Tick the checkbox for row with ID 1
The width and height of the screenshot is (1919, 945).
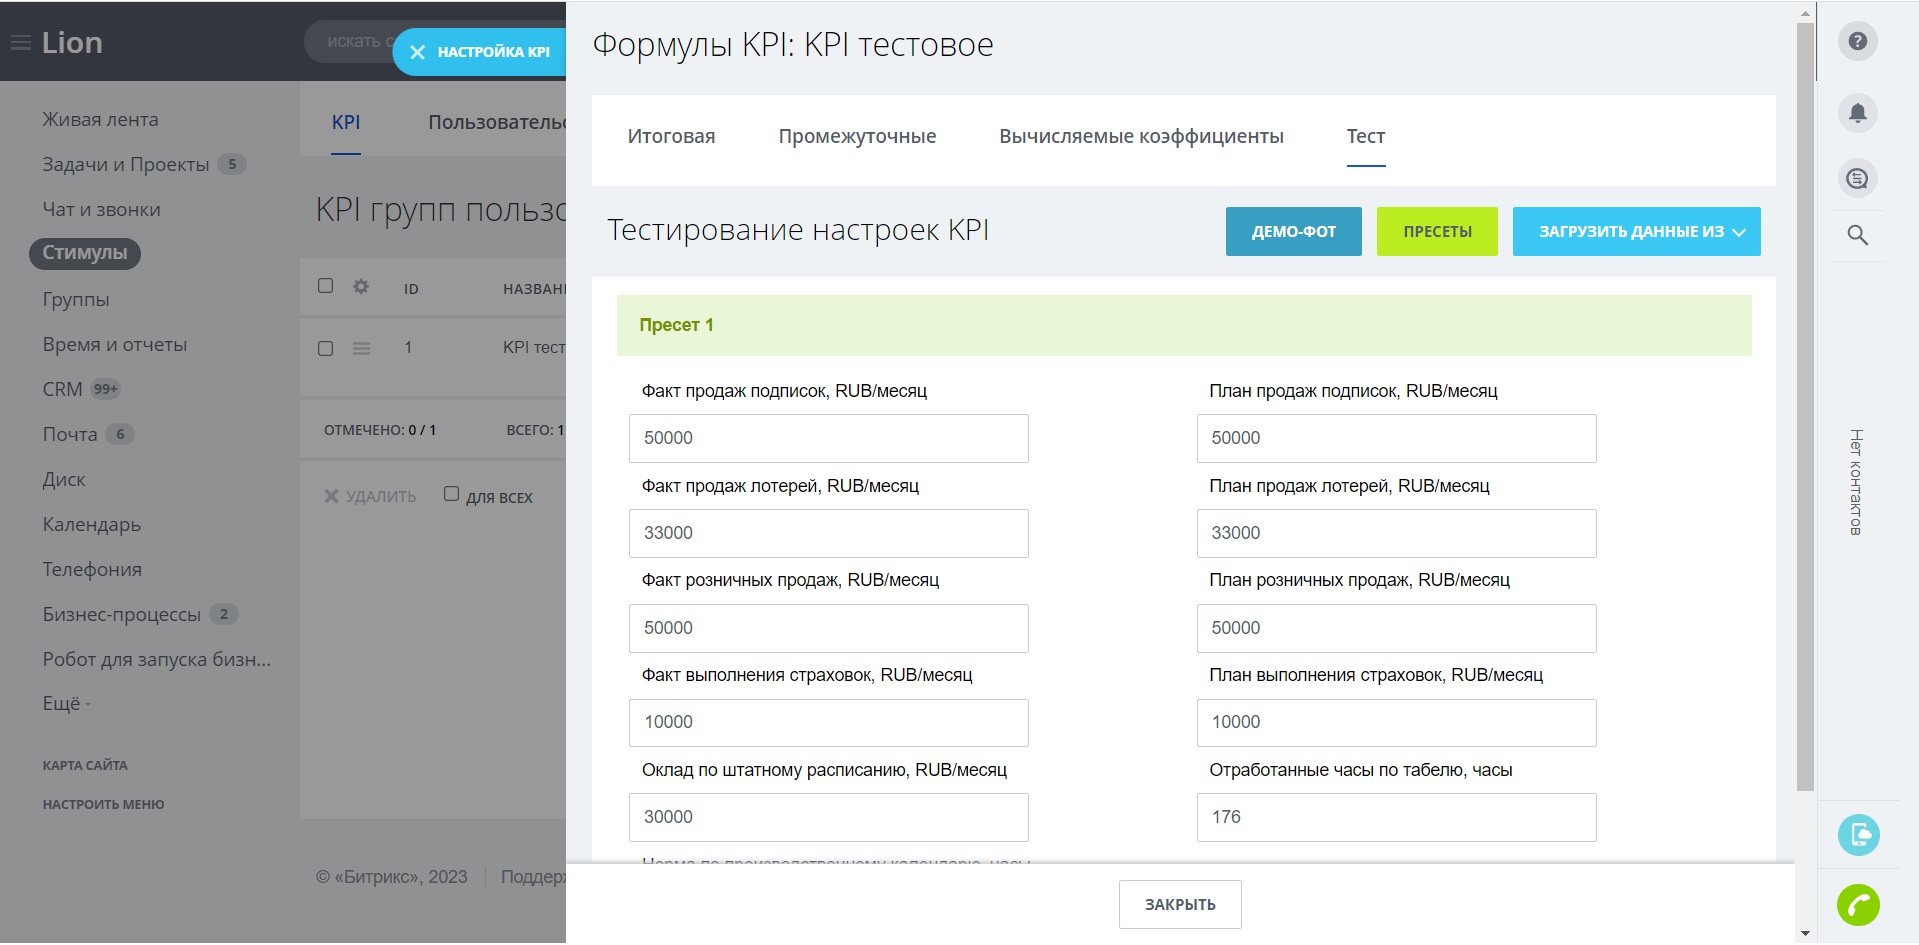(326, 349)
